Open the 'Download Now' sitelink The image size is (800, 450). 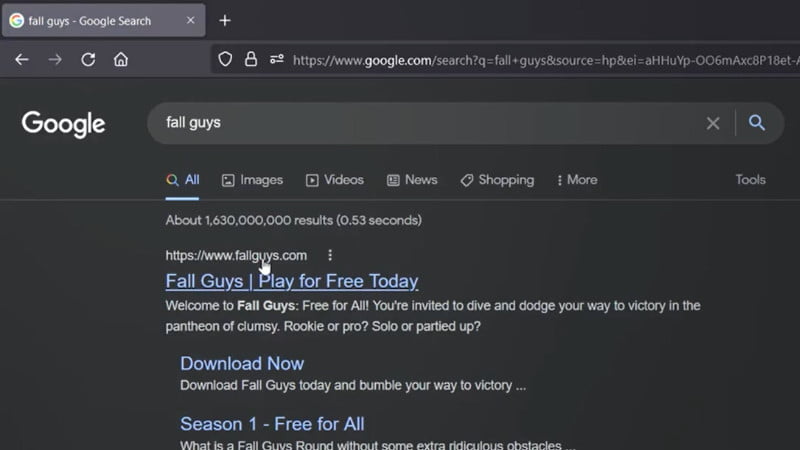coord(242,364)
